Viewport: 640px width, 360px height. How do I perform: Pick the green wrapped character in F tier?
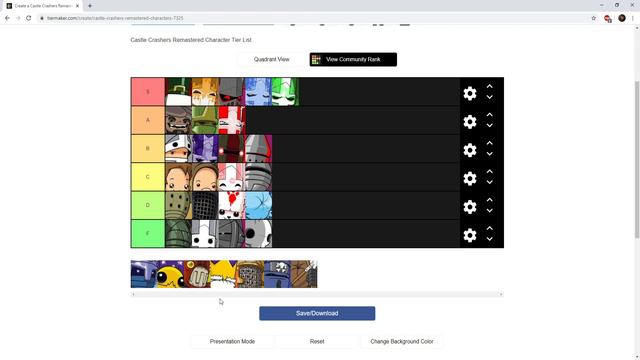coord(178,233)
